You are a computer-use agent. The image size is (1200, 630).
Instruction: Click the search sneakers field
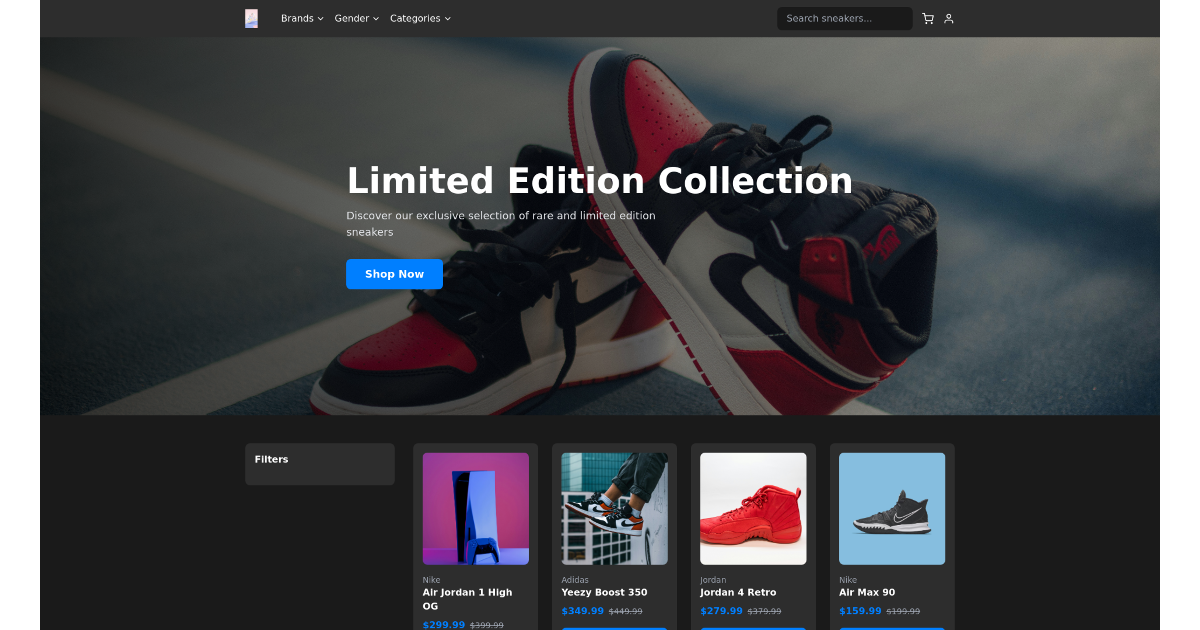point(844,18)
